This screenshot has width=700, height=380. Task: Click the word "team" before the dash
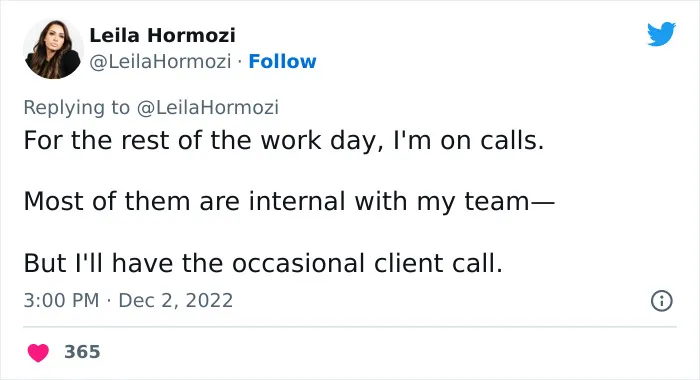coord(497,201)
